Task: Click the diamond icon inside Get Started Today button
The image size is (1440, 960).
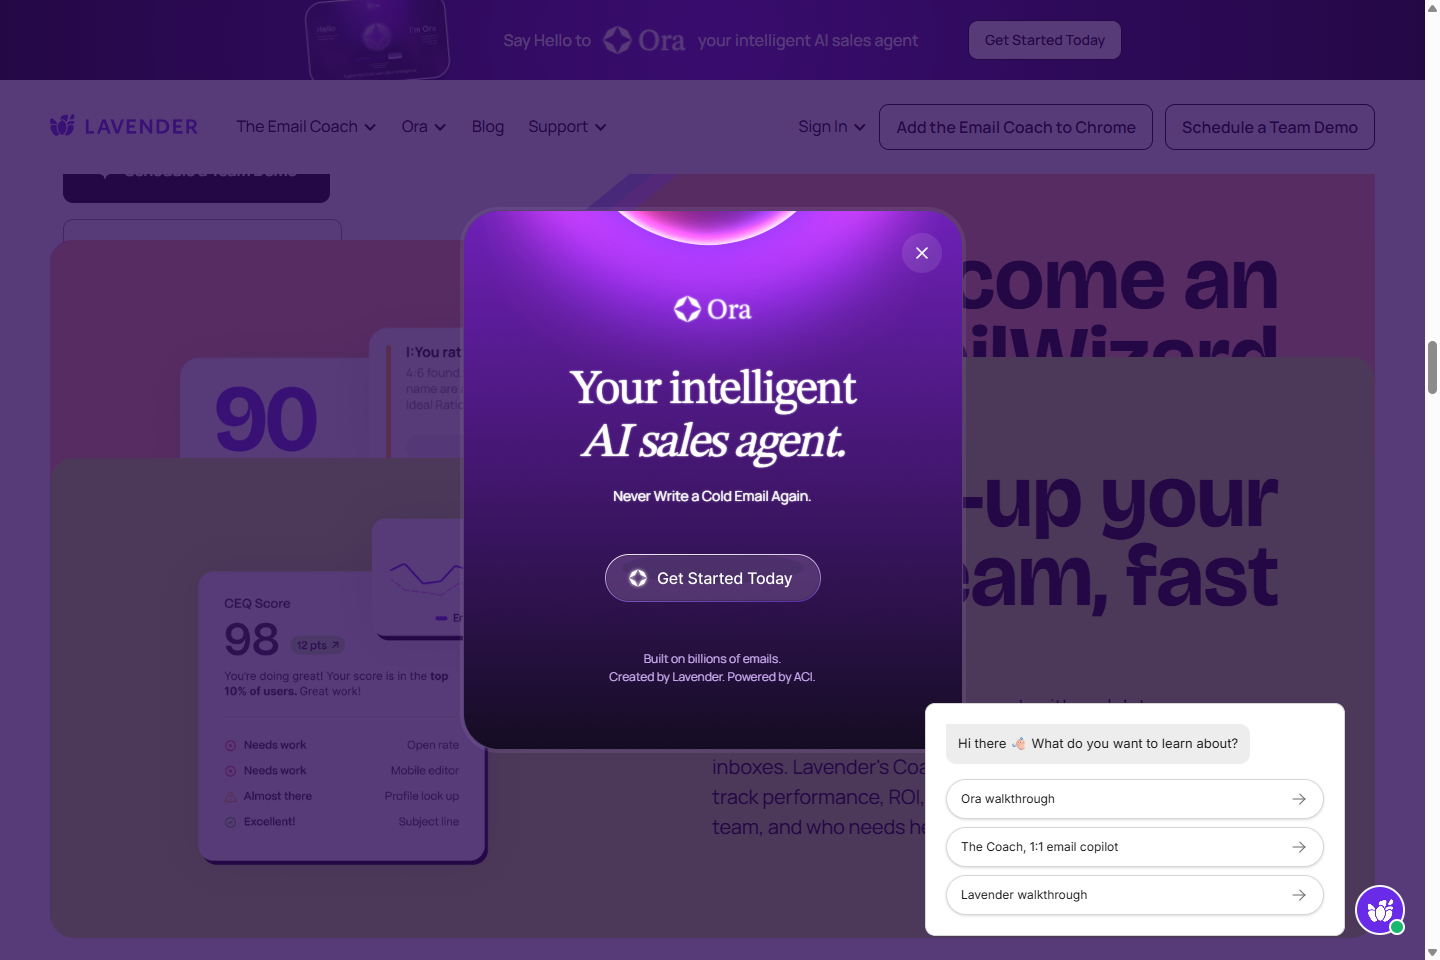Action: [x=637, y=578]
